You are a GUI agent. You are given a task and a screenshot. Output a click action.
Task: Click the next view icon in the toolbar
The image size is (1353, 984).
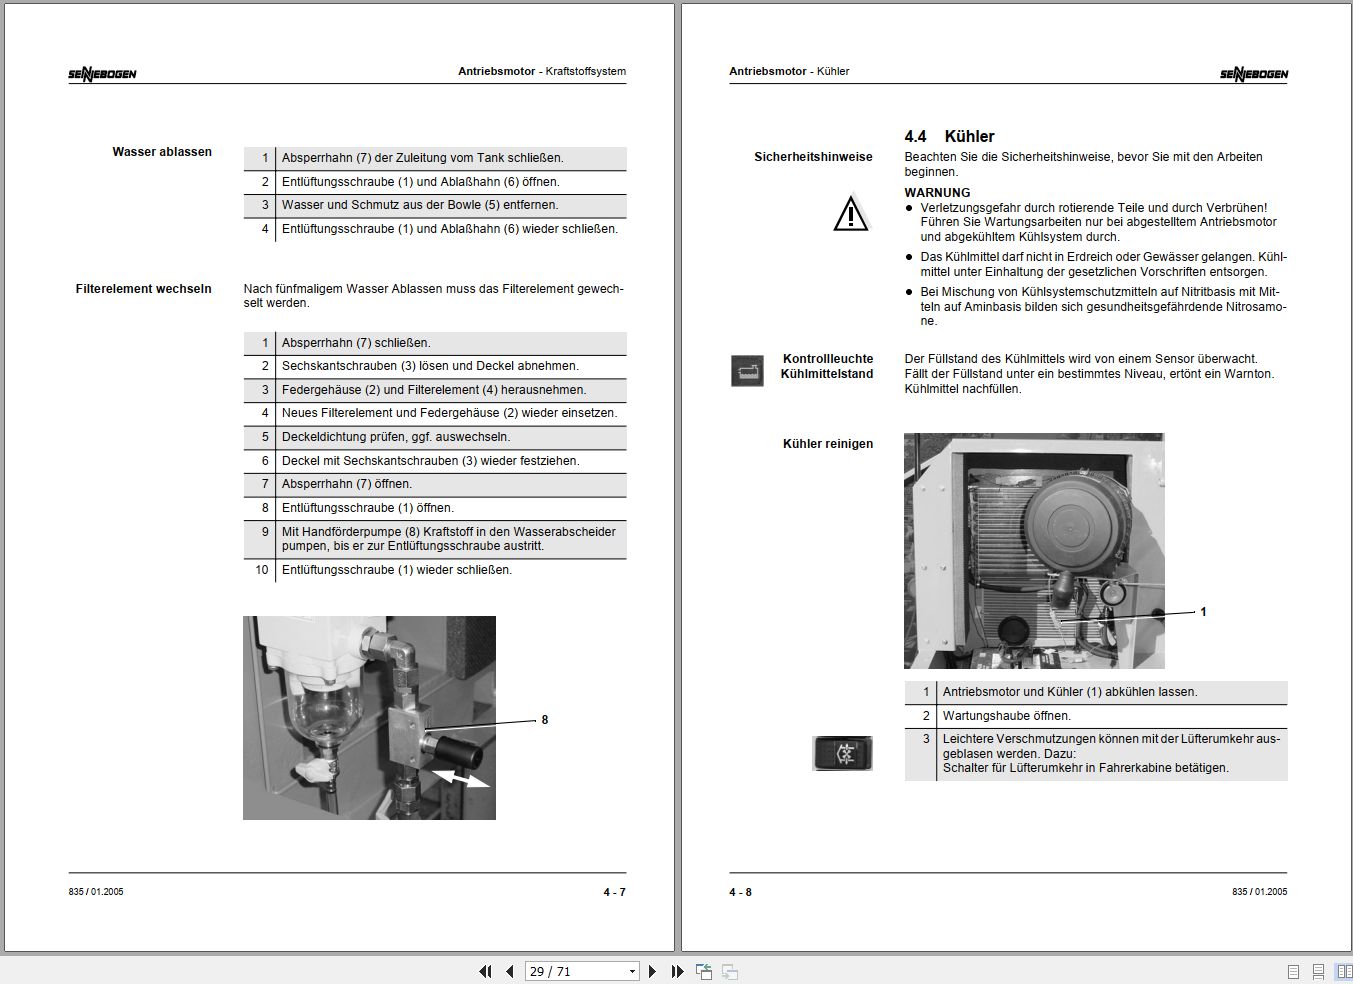(x=728, y=971)
